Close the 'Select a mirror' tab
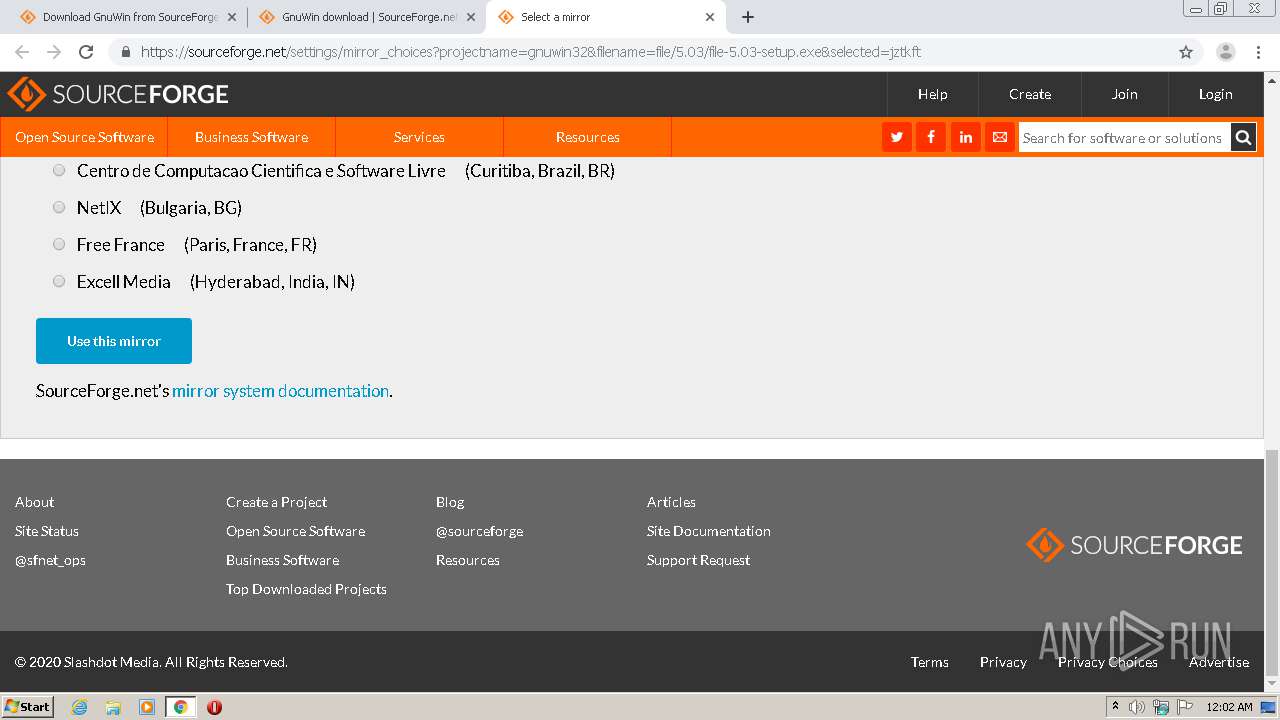 (x=710, y=17)
